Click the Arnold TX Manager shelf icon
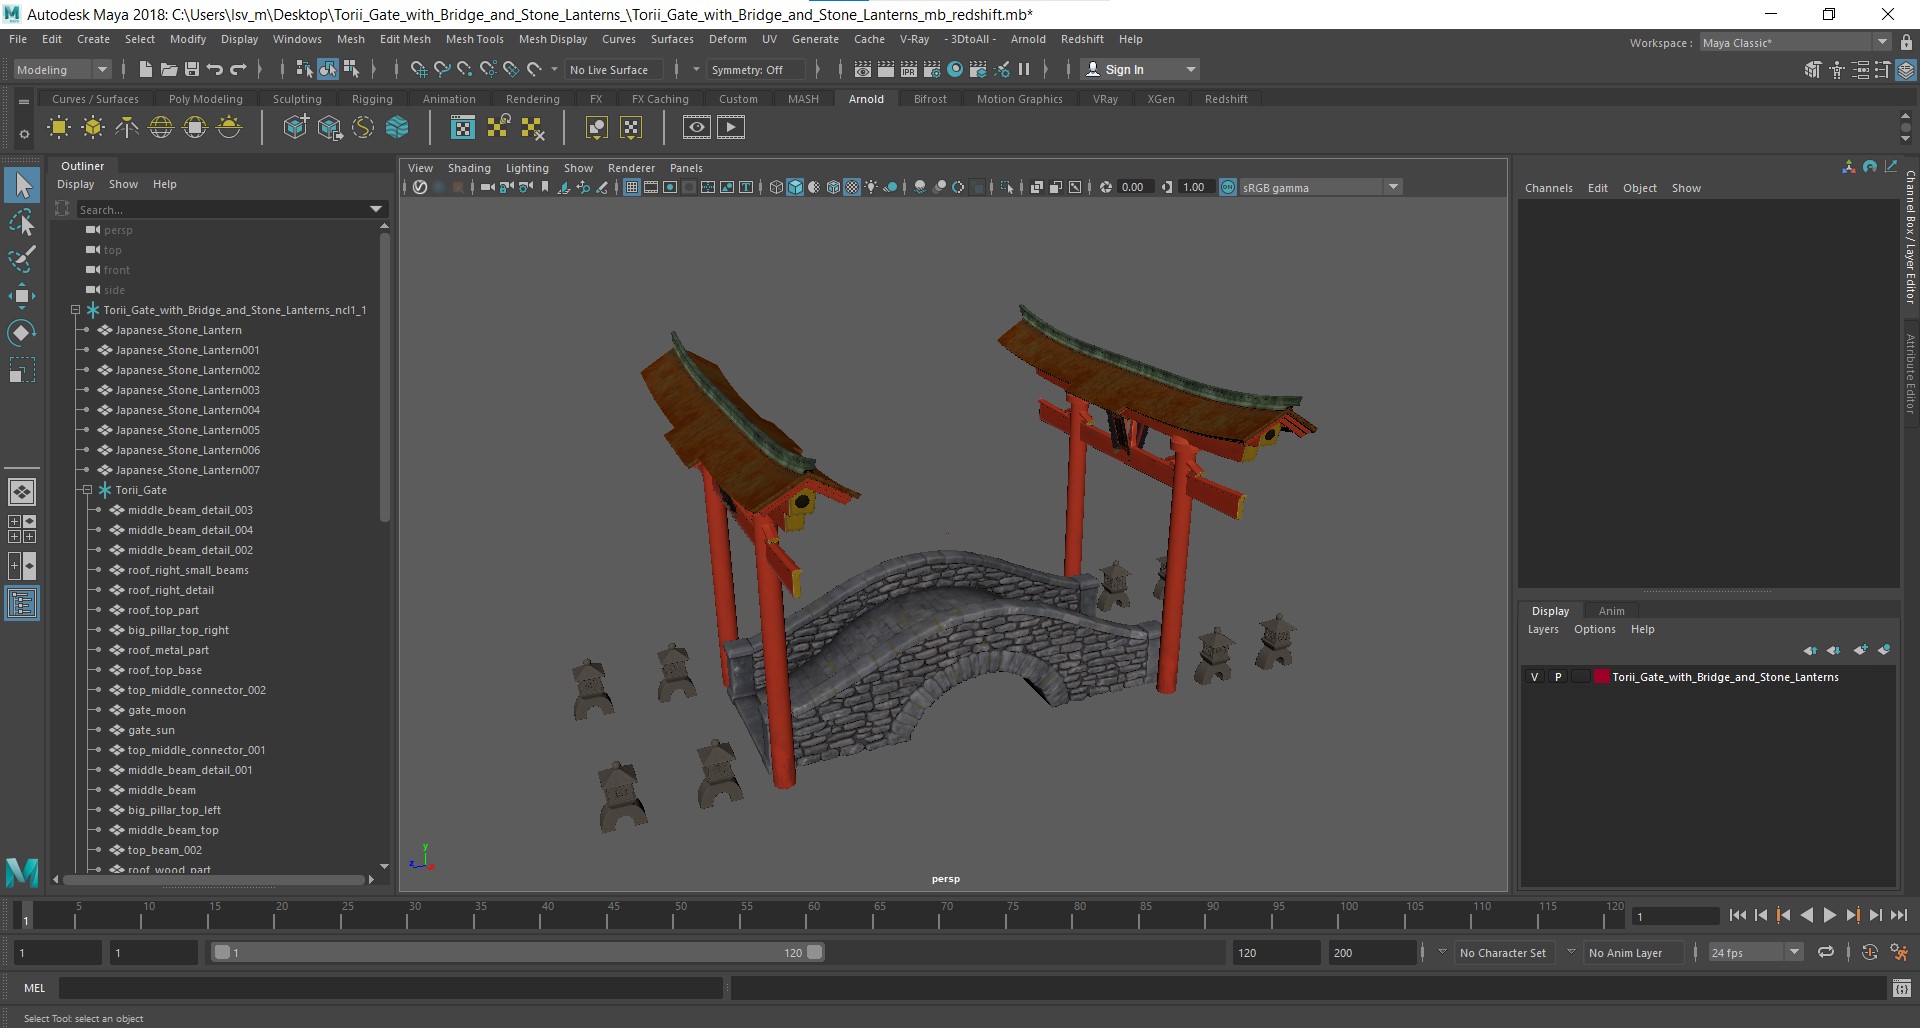1920x1028 pixels. (463, 127)
